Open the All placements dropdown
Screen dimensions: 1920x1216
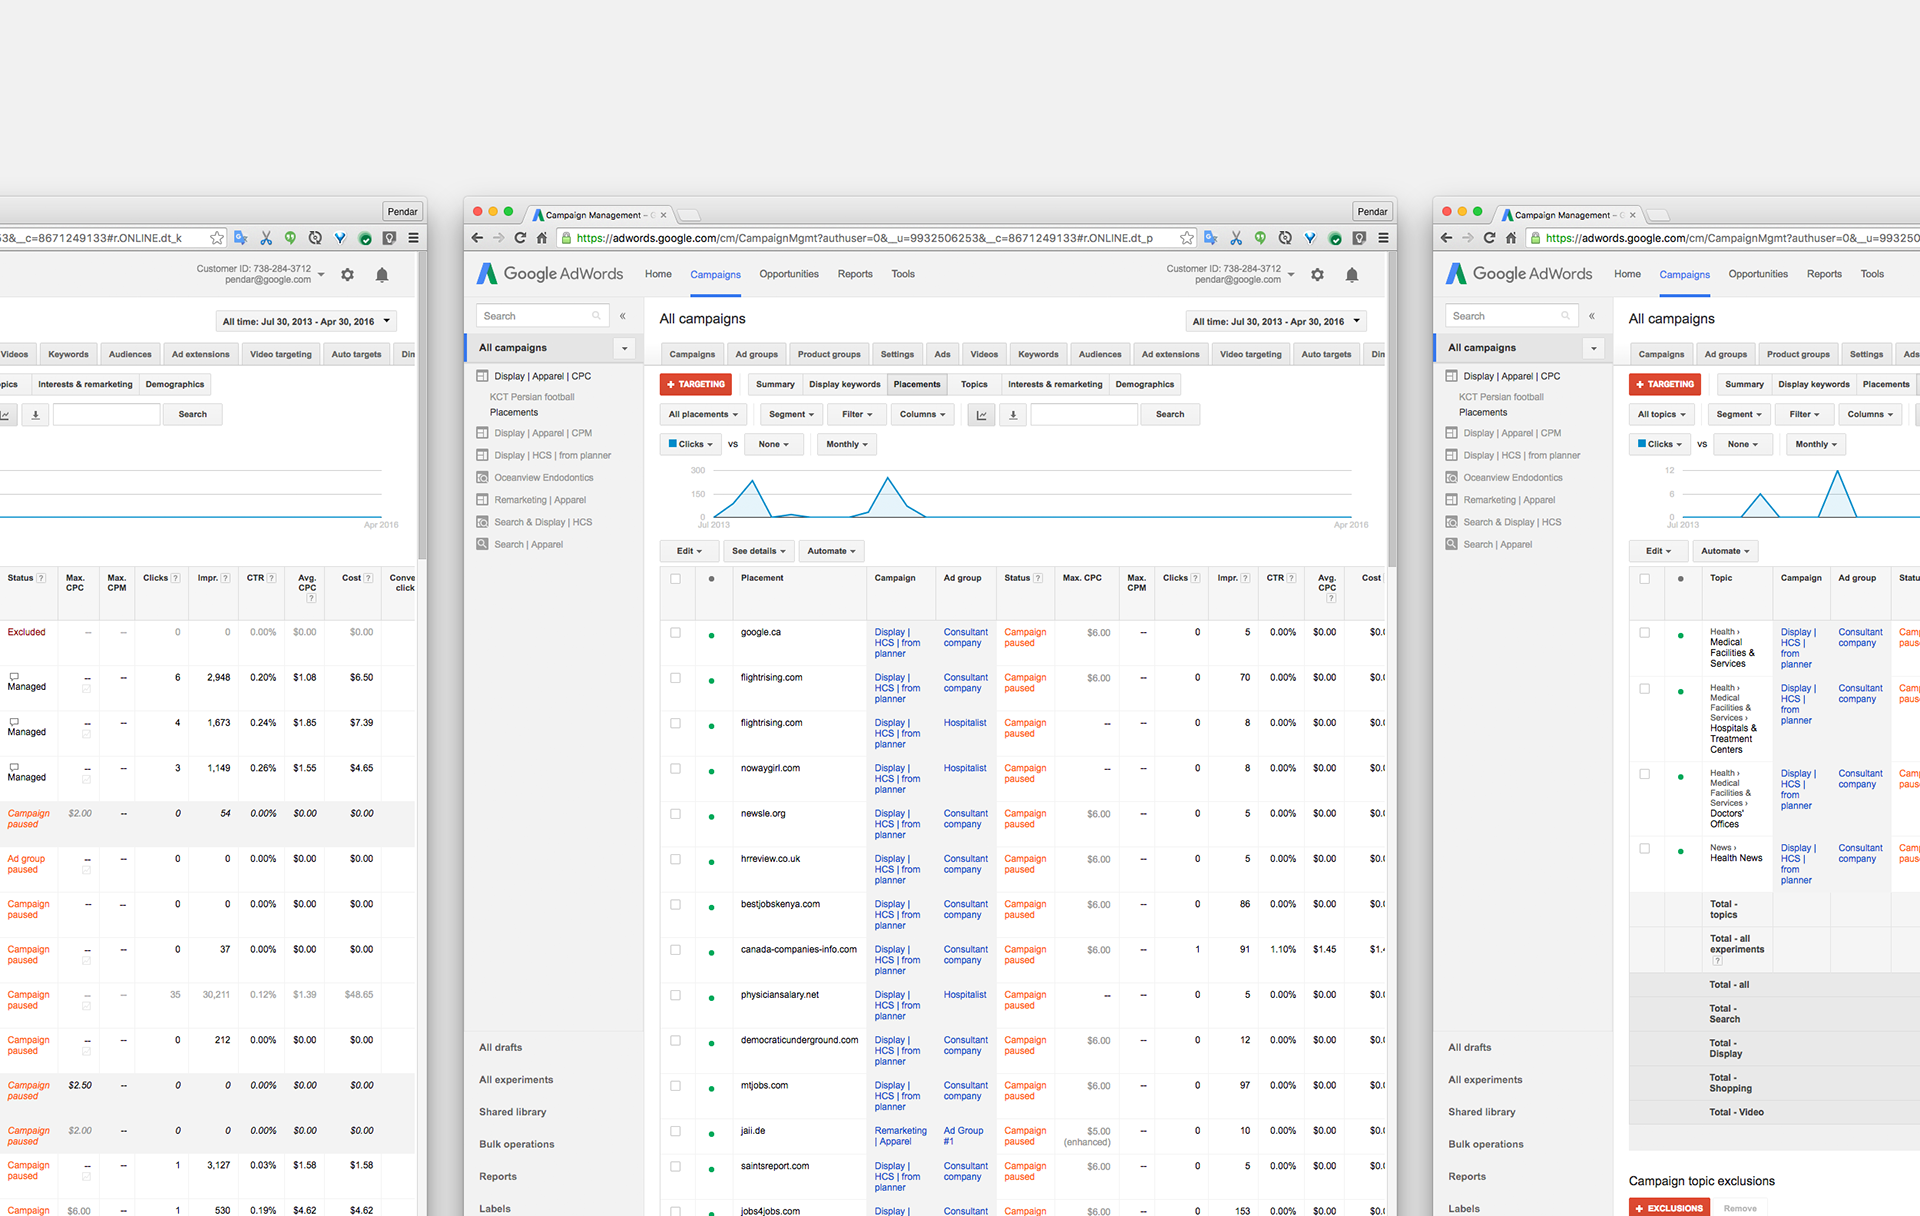[703, 415]
